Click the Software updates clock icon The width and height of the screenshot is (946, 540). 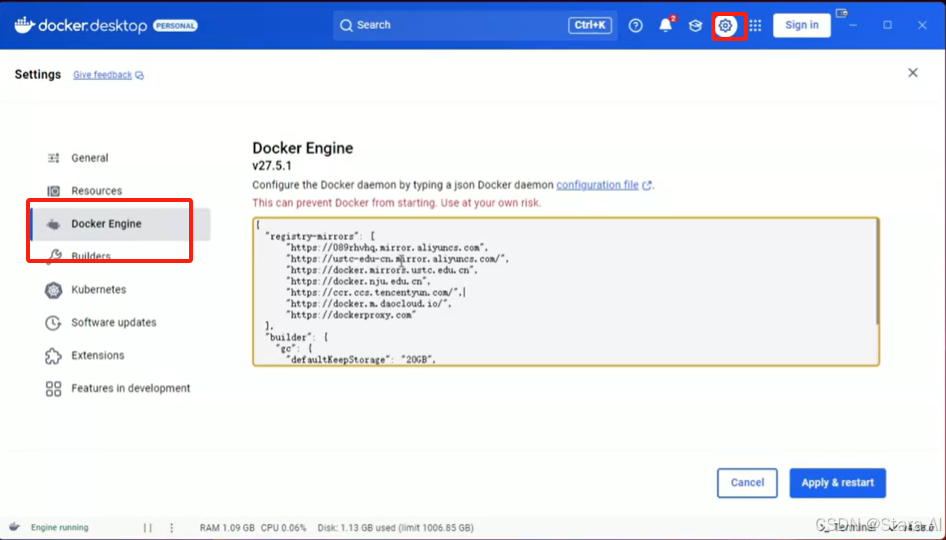pyautogui.click(x=53, y=323)
